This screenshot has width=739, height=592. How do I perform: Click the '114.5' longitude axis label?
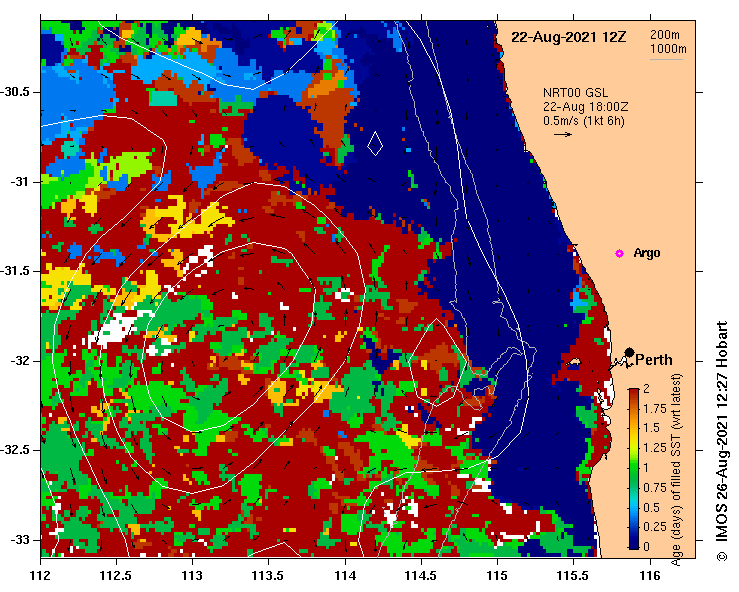click(x=421, y=576)
